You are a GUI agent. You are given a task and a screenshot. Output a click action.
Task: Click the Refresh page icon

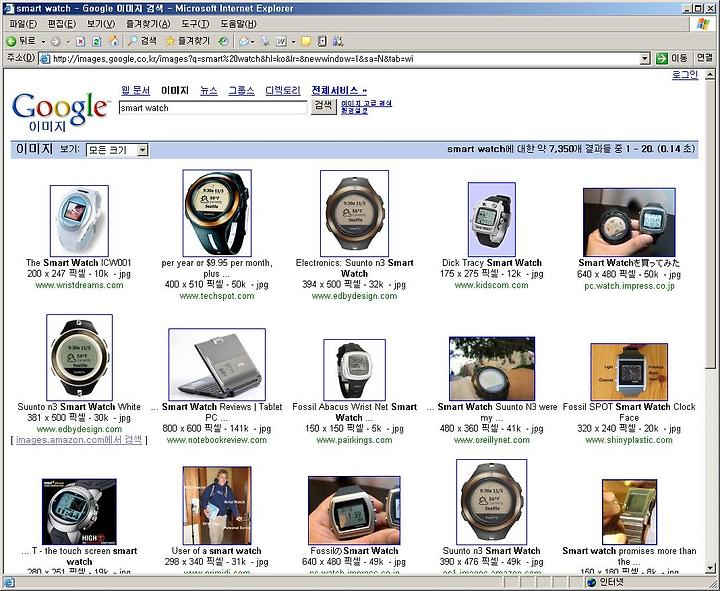point(96,42)
